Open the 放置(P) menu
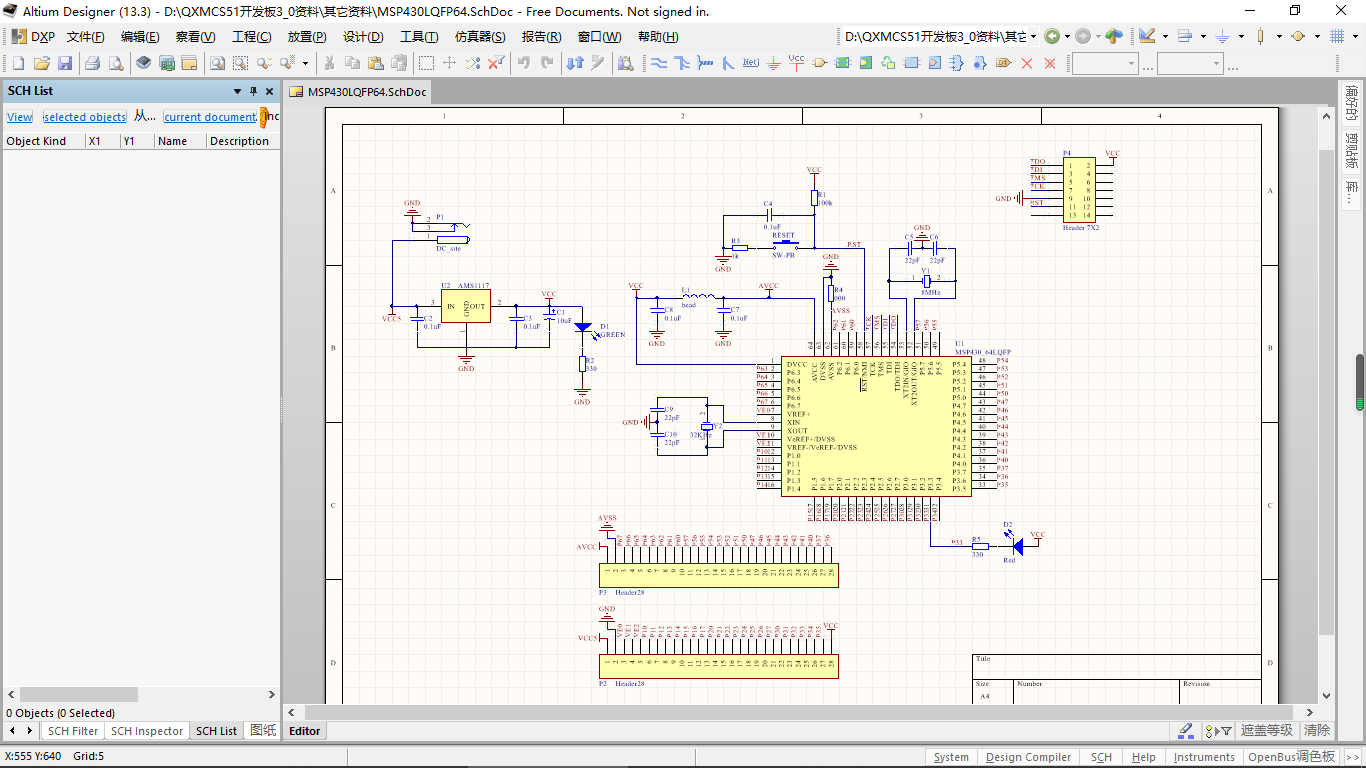This screenshot has width=1366, height=768. [307, 36]
